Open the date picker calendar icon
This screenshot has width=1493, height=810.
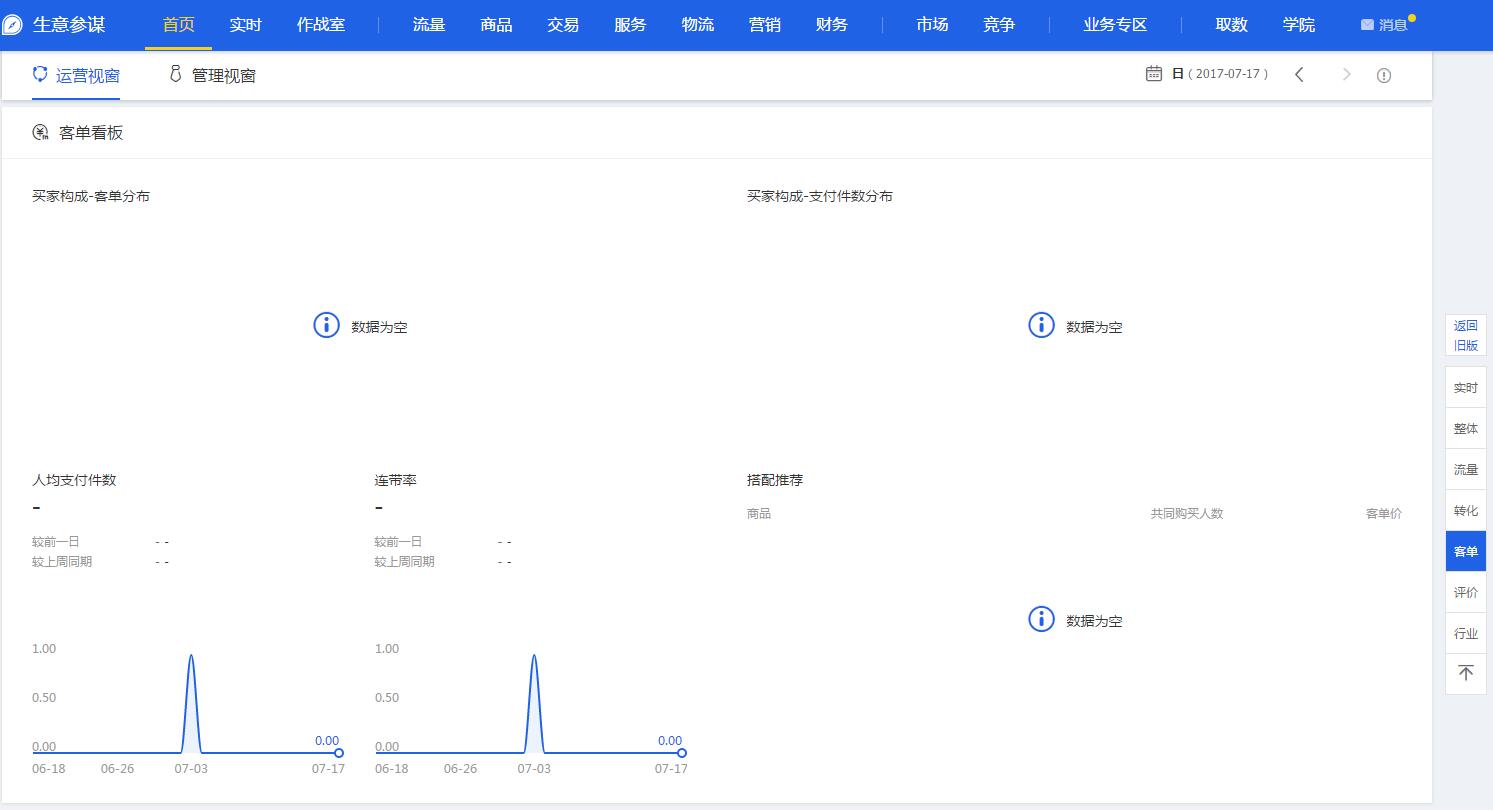(x=1152, y=73)
